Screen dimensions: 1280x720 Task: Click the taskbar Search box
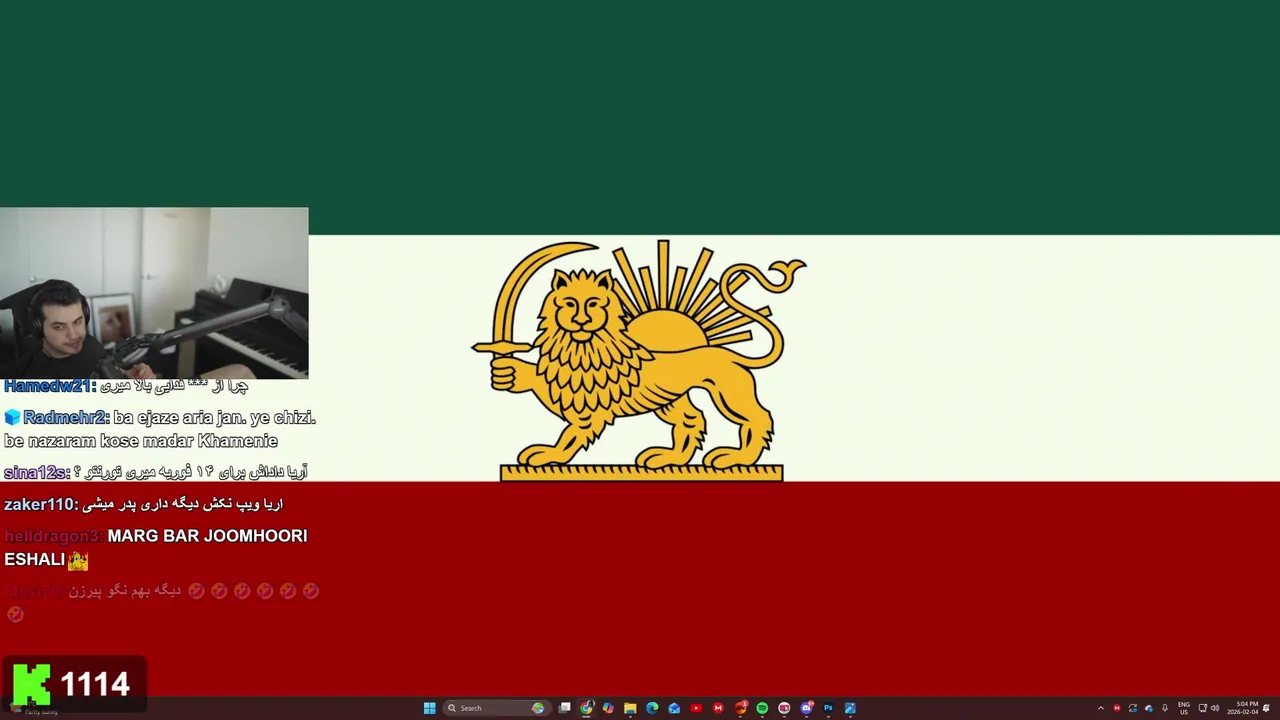coord(497,708)
